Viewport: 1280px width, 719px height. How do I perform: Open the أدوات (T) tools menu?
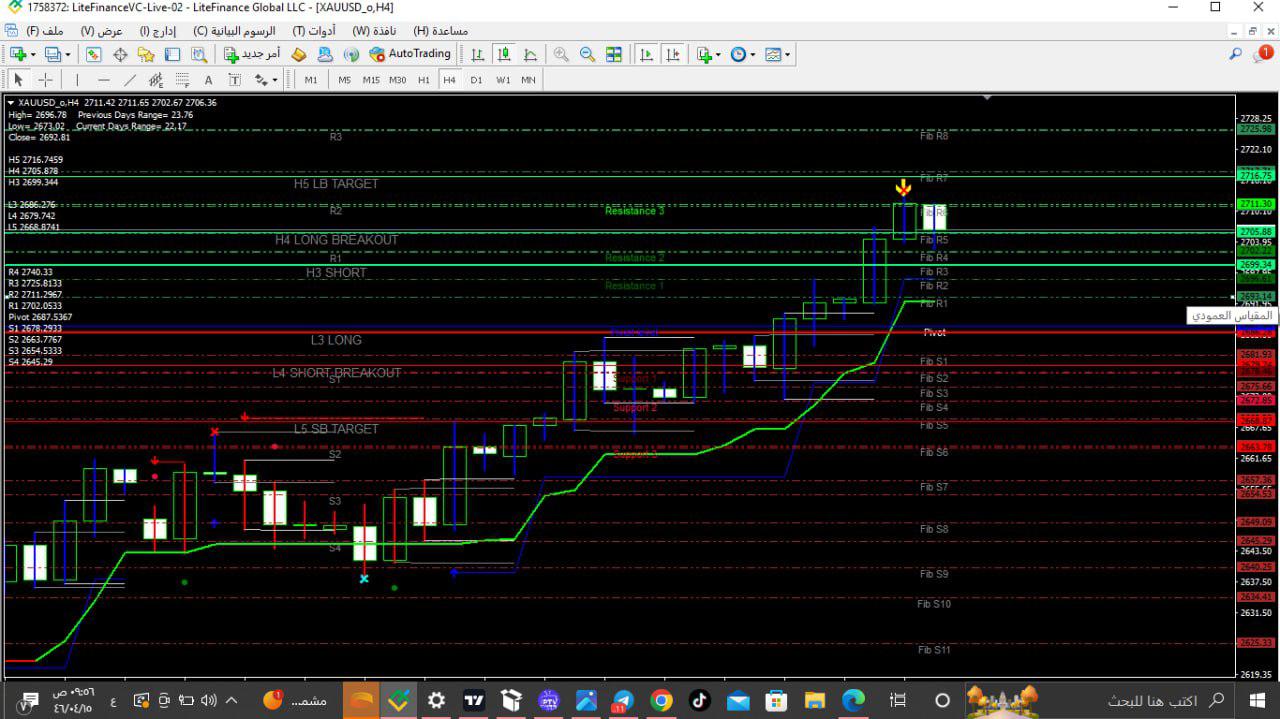(x=313, y=31)
